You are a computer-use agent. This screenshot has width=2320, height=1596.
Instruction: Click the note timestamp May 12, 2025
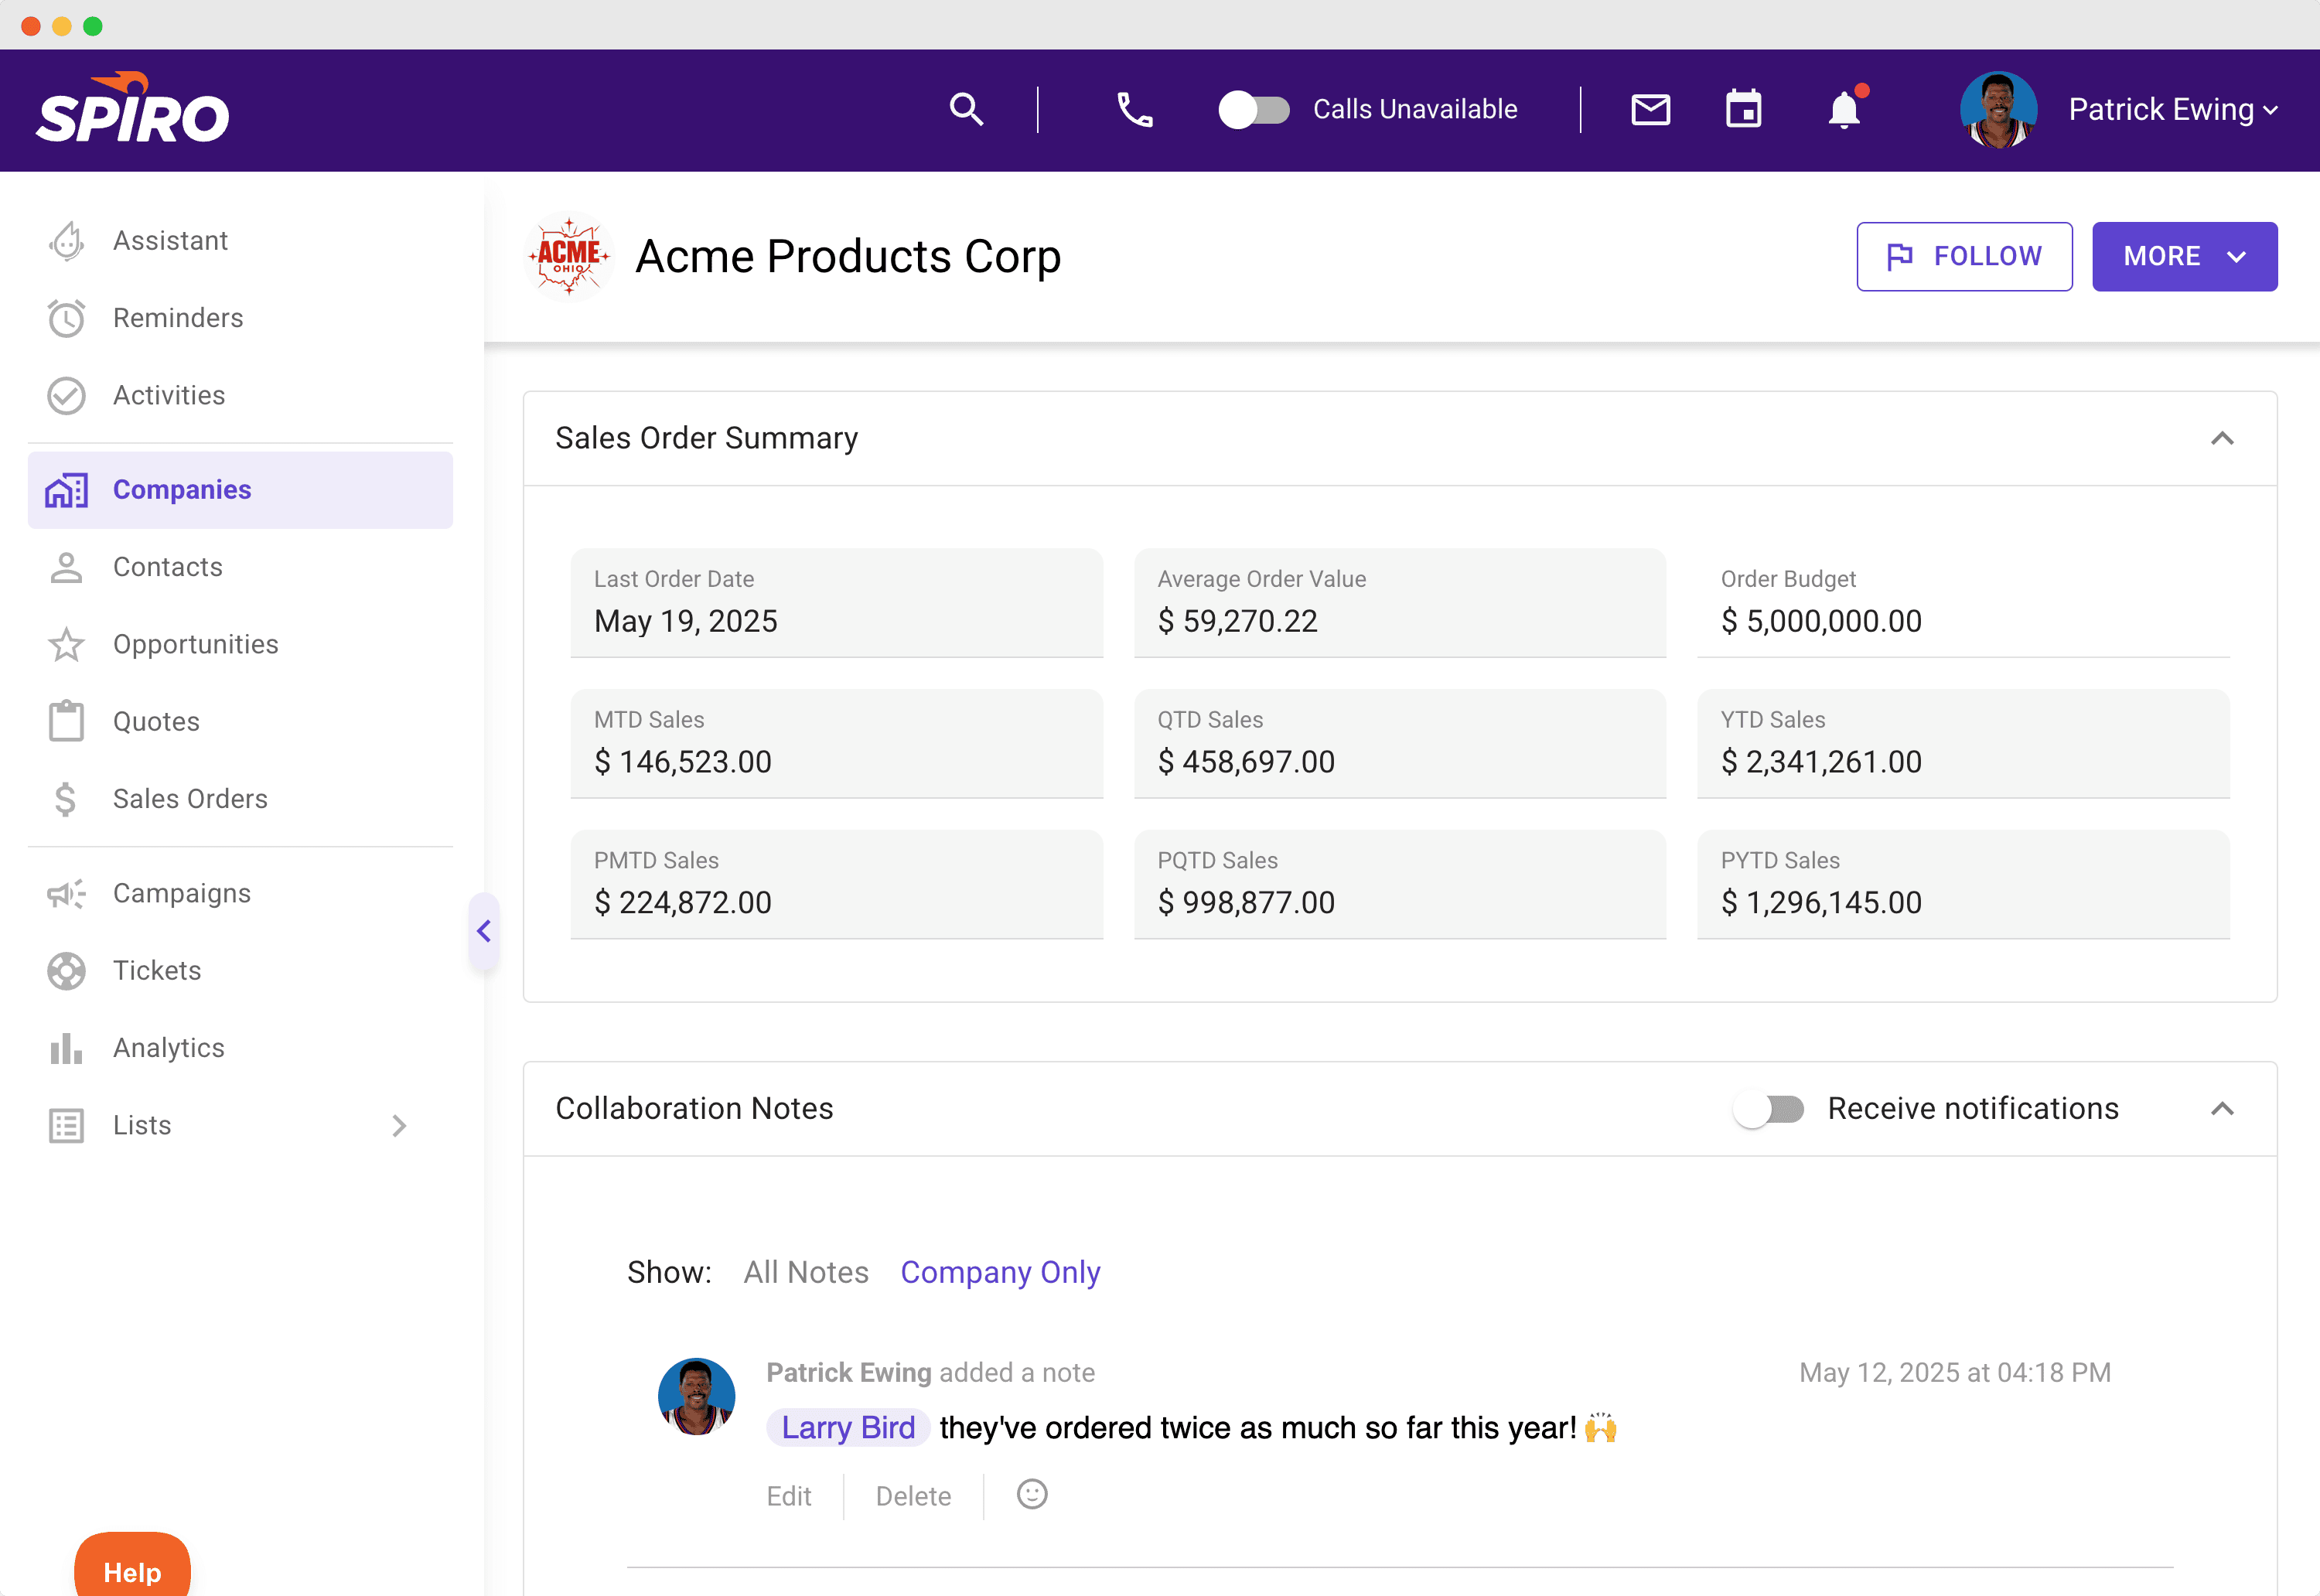(x=1955, y=1372)
